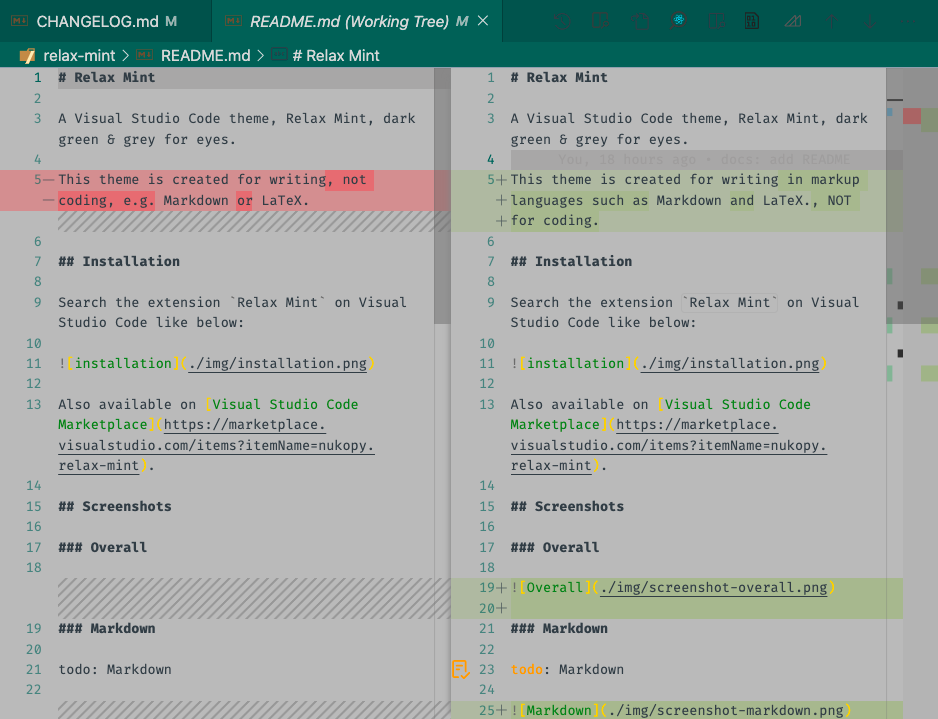
Task: Click '# Relax Mint' heading in left pane
Action: point(106,78)
